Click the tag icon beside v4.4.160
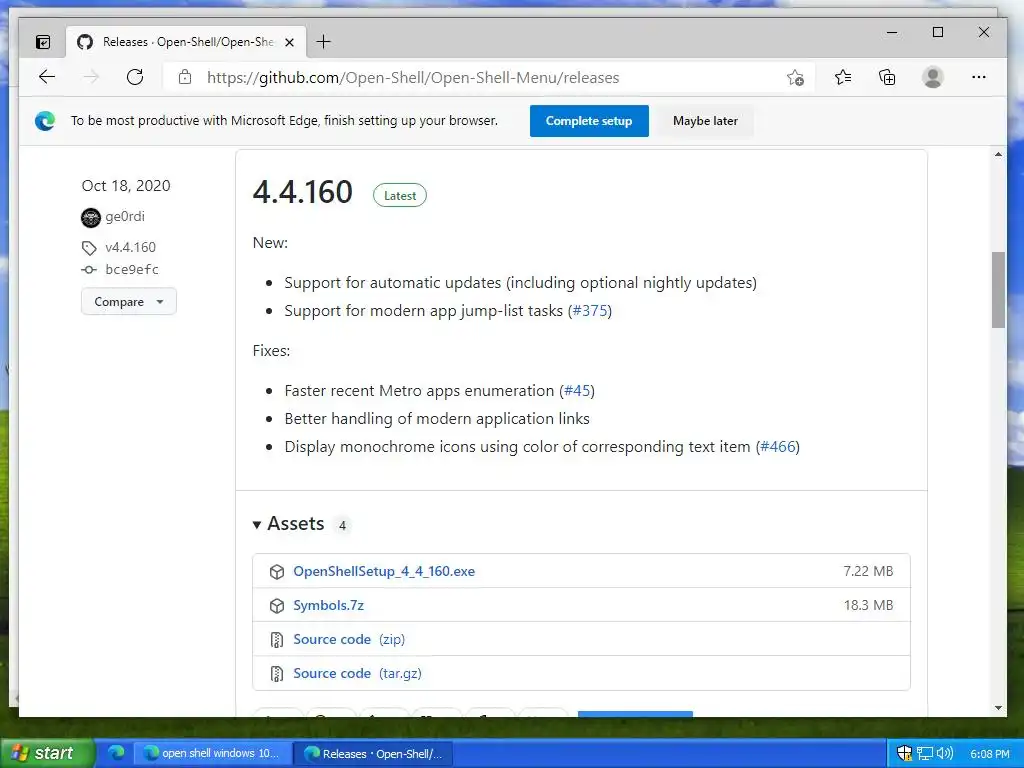 89,248
